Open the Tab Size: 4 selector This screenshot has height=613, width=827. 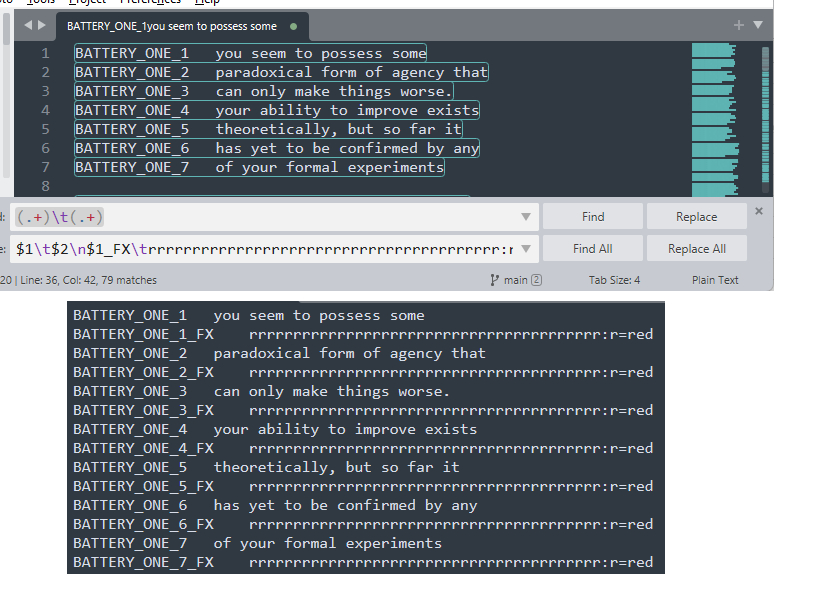click(x=614, y=280)
